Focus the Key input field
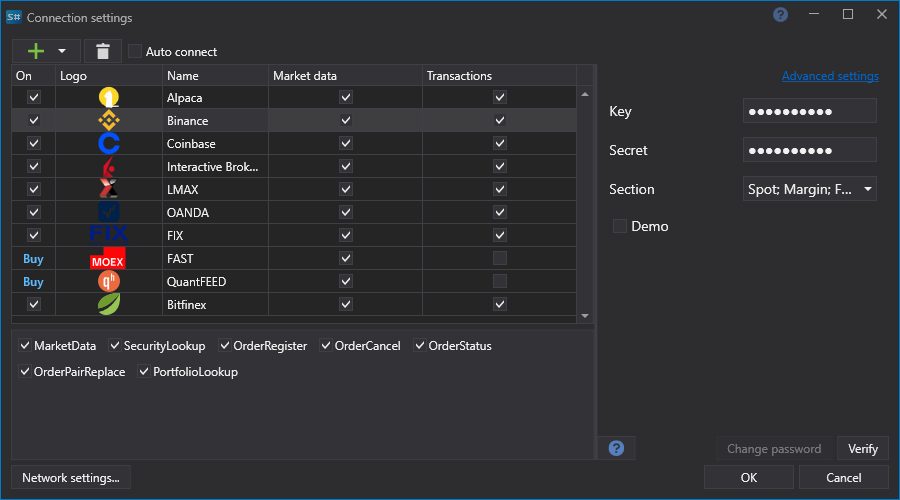Viewport: 900px width, 500px height. [809, 111]
